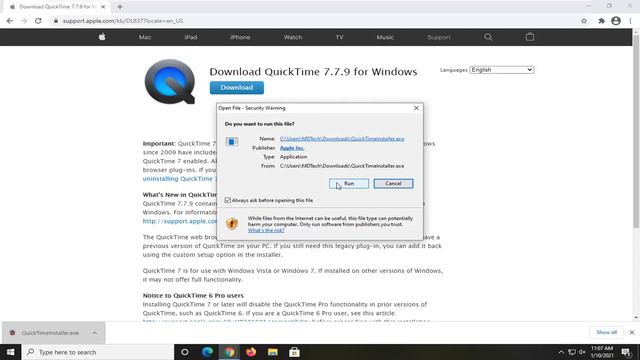This screenshot has height=360, width=640.
Task: Click Show all downloads button
Action: coord(606,333)
